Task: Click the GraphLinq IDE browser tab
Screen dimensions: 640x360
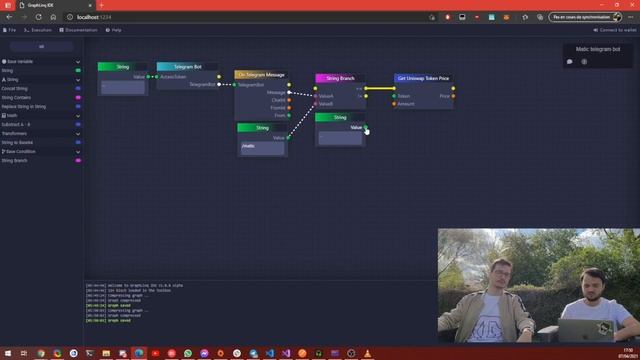Action: point(55,5)
